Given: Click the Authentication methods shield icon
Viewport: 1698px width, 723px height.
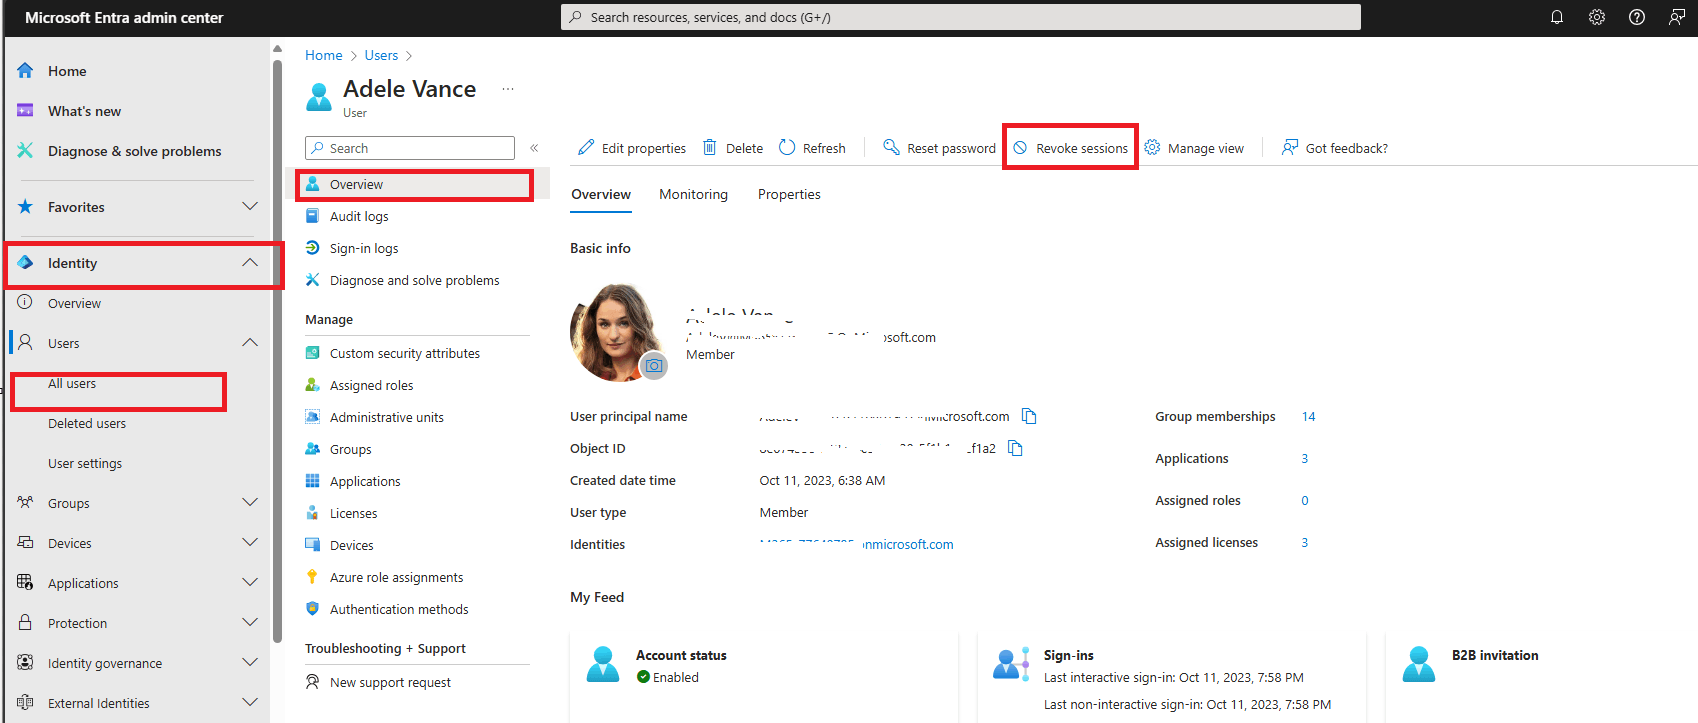Looking at the screenshot, I should [312, 609].
